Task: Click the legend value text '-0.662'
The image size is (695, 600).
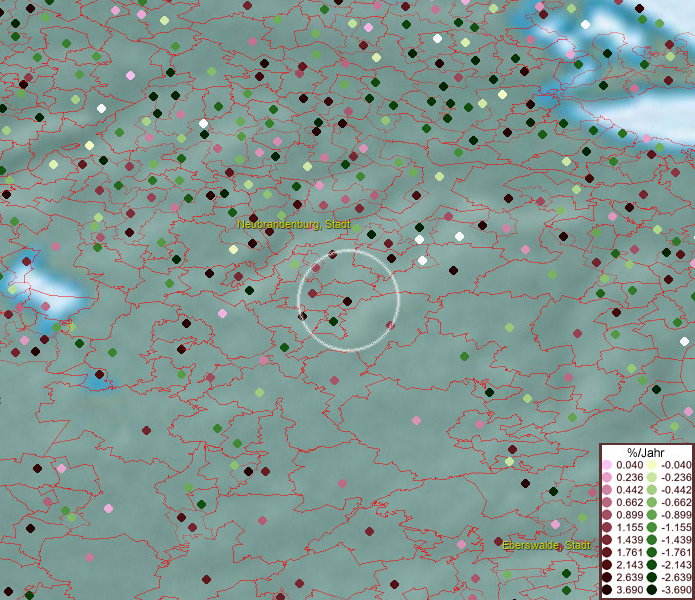Action: (676, 503)
